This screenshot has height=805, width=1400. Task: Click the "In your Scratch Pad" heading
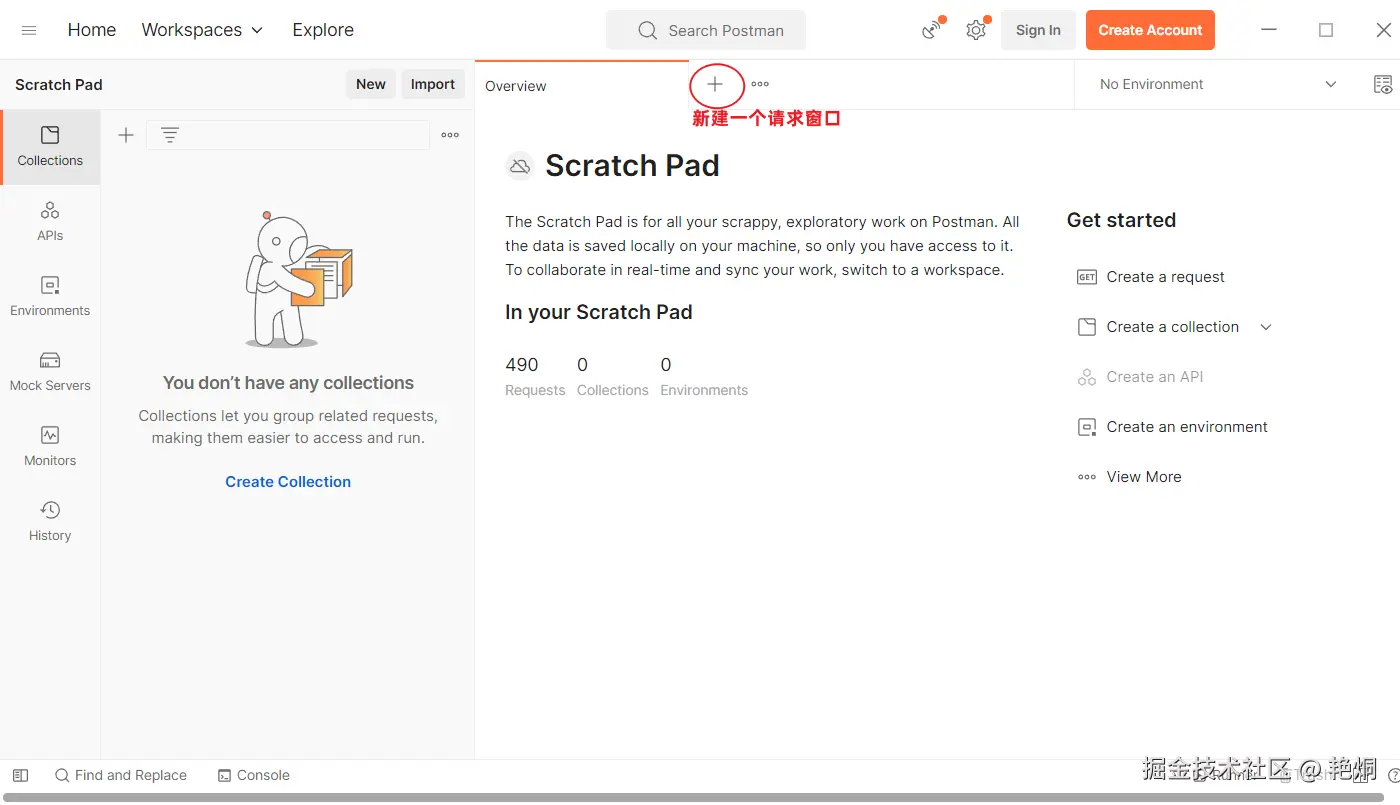tap(599, 312)
